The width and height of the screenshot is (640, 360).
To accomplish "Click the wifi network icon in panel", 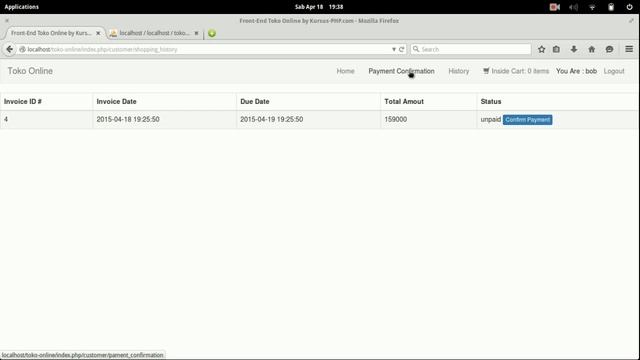I will [x=592, y=7].
